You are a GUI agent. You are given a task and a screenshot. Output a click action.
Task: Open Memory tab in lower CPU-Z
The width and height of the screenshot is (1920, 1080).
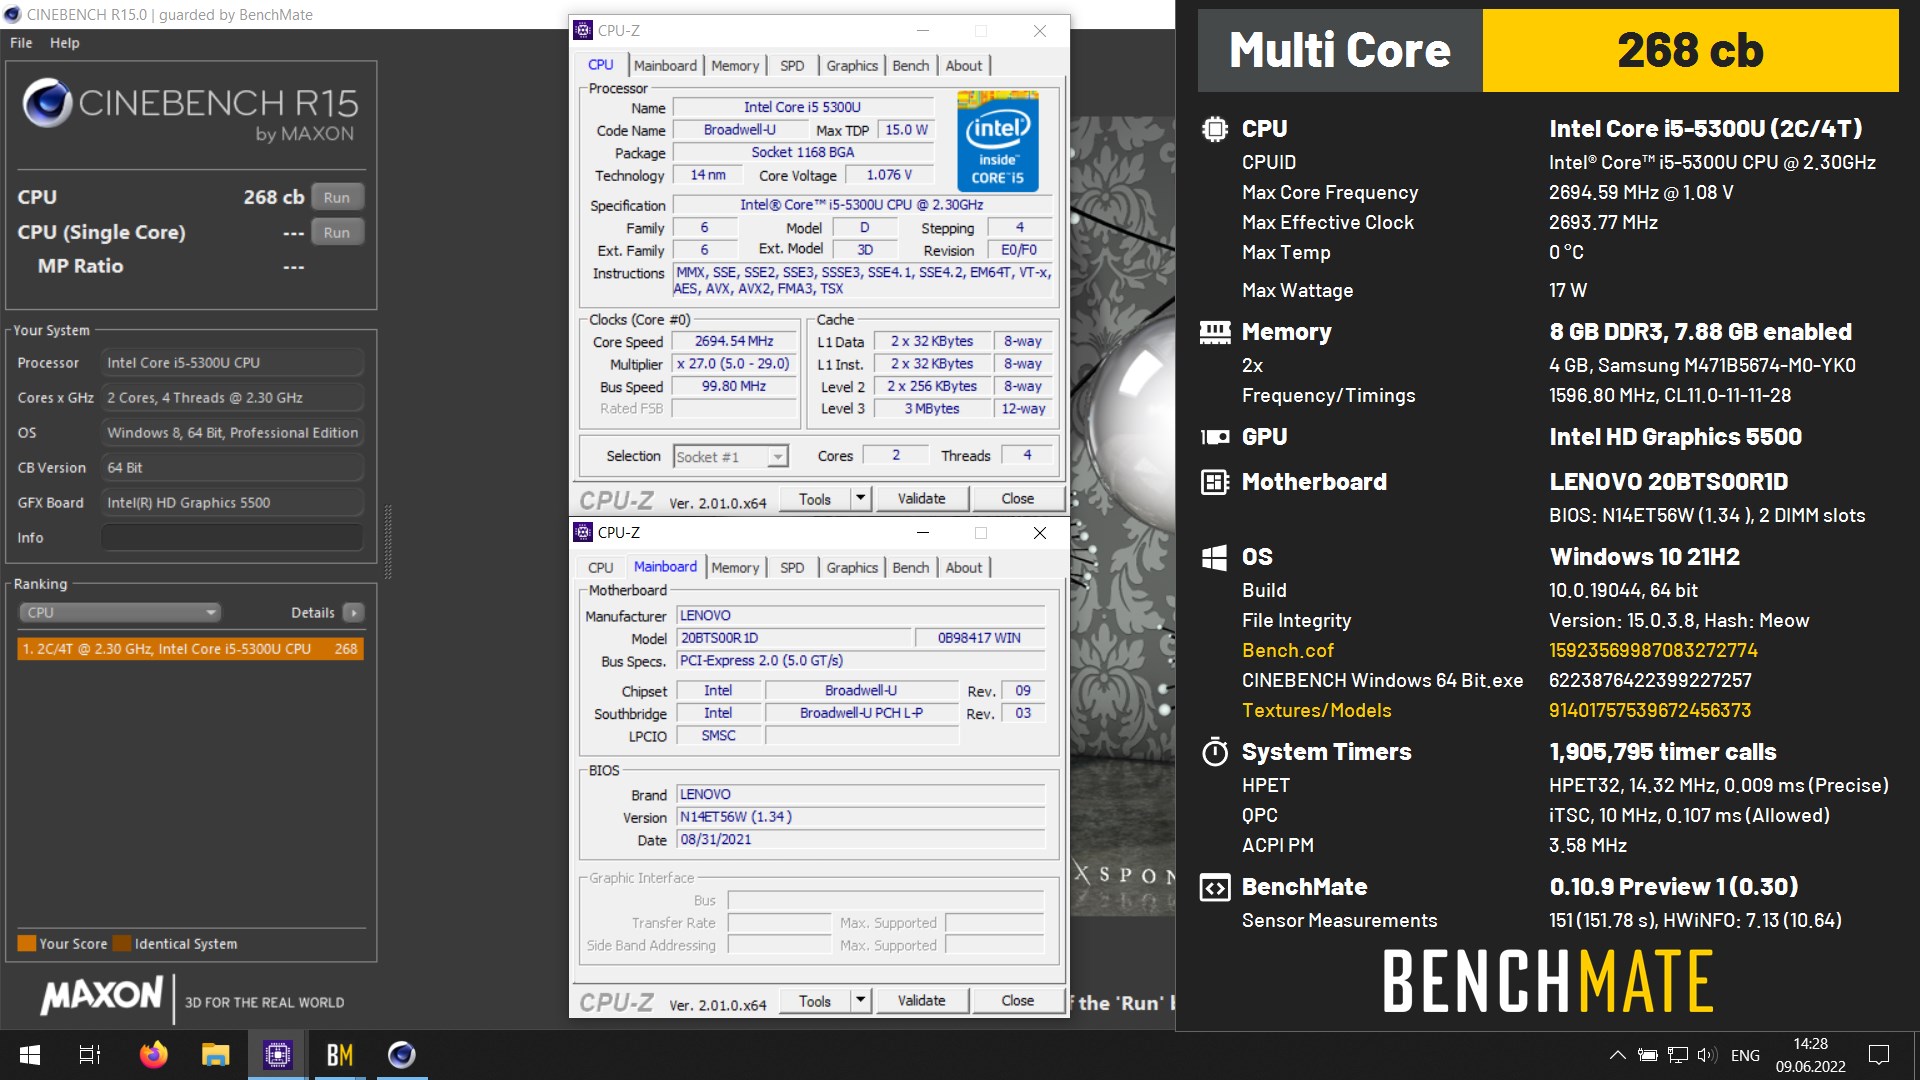tap(735, 567)
